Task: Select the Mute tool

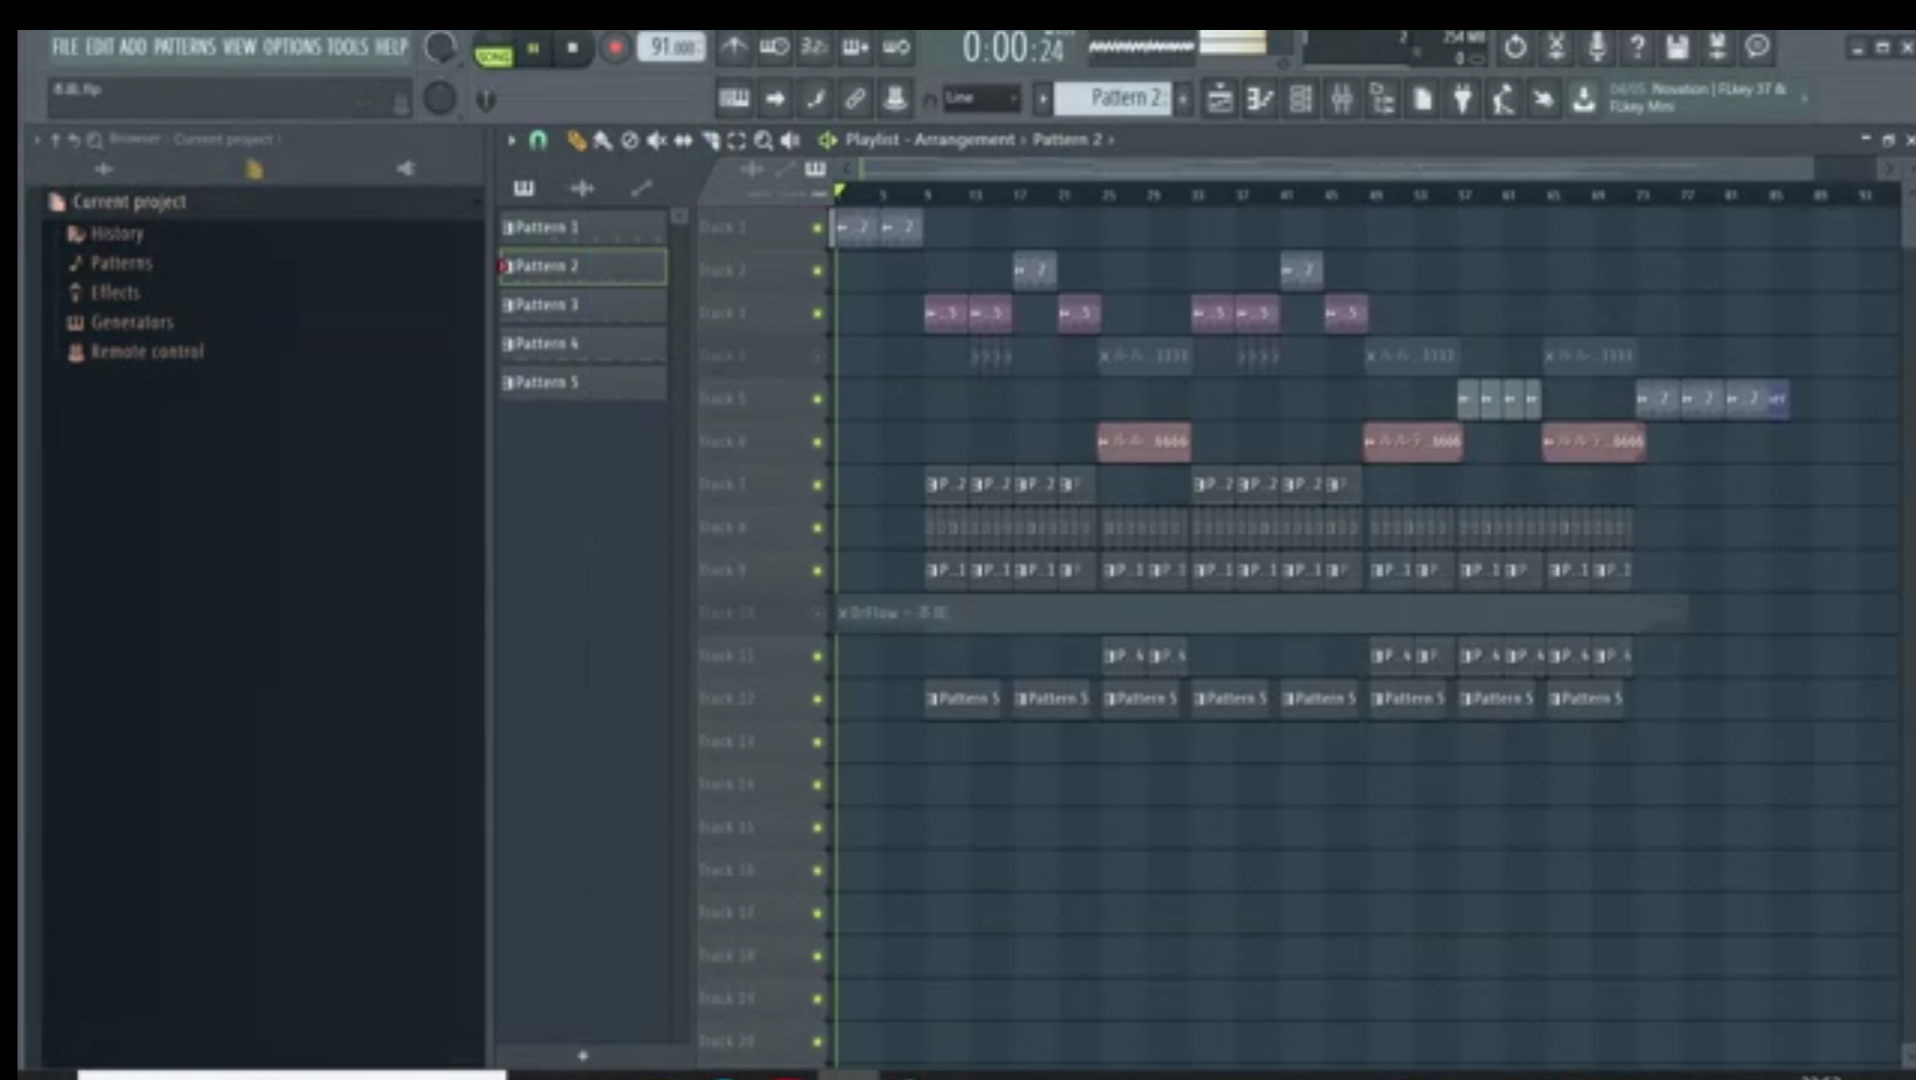Action: (x=656, y=140)
